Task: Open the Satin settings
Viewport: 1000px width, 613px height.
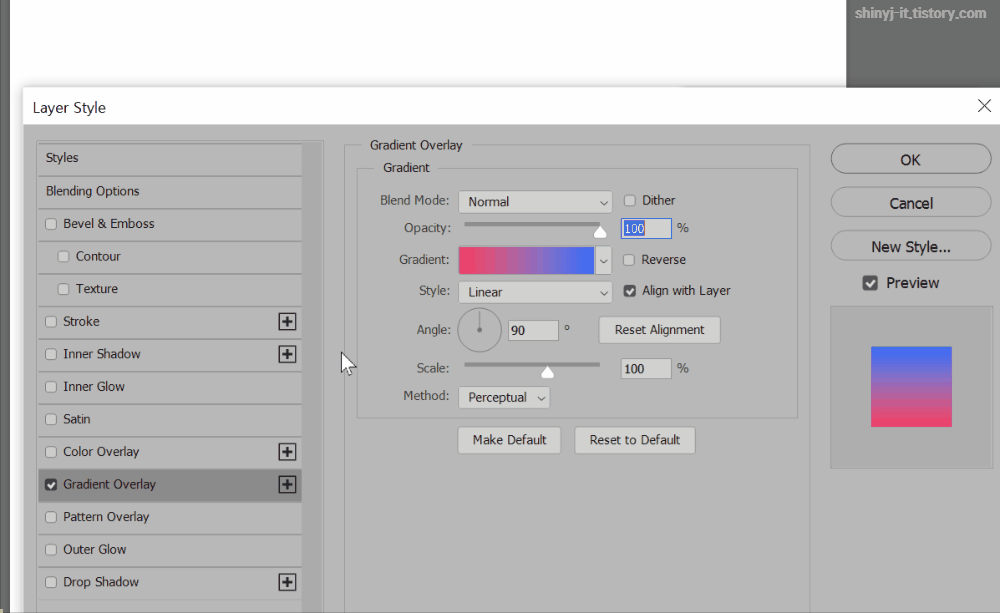Action: pyautogui.click(x=77, y=419)
